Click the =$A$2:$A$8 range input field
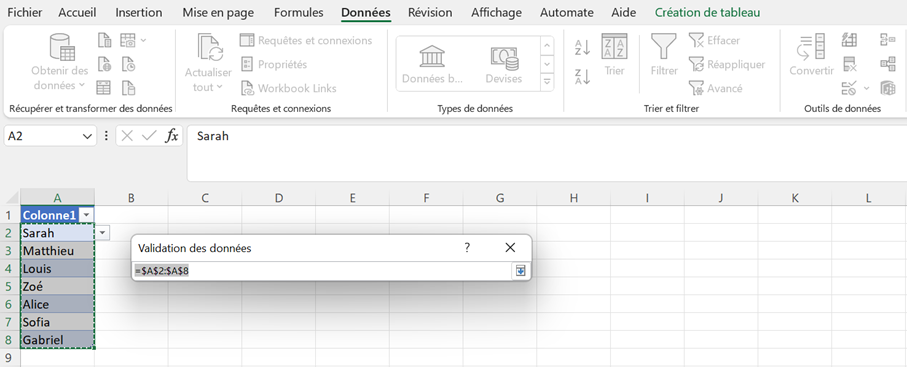 [x=322, y=271]
